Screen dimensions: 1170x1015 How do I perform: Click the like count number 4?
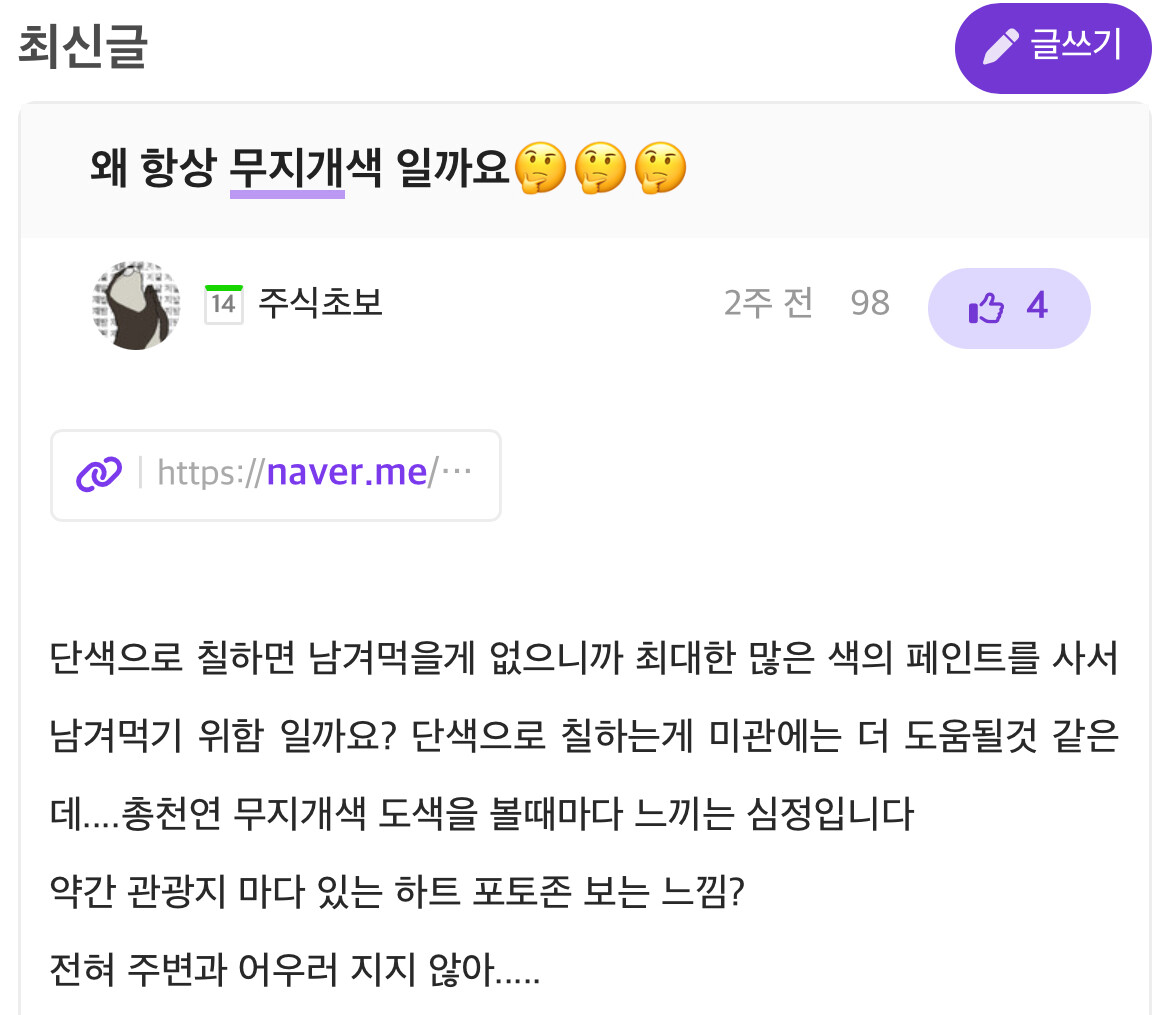1037,307
